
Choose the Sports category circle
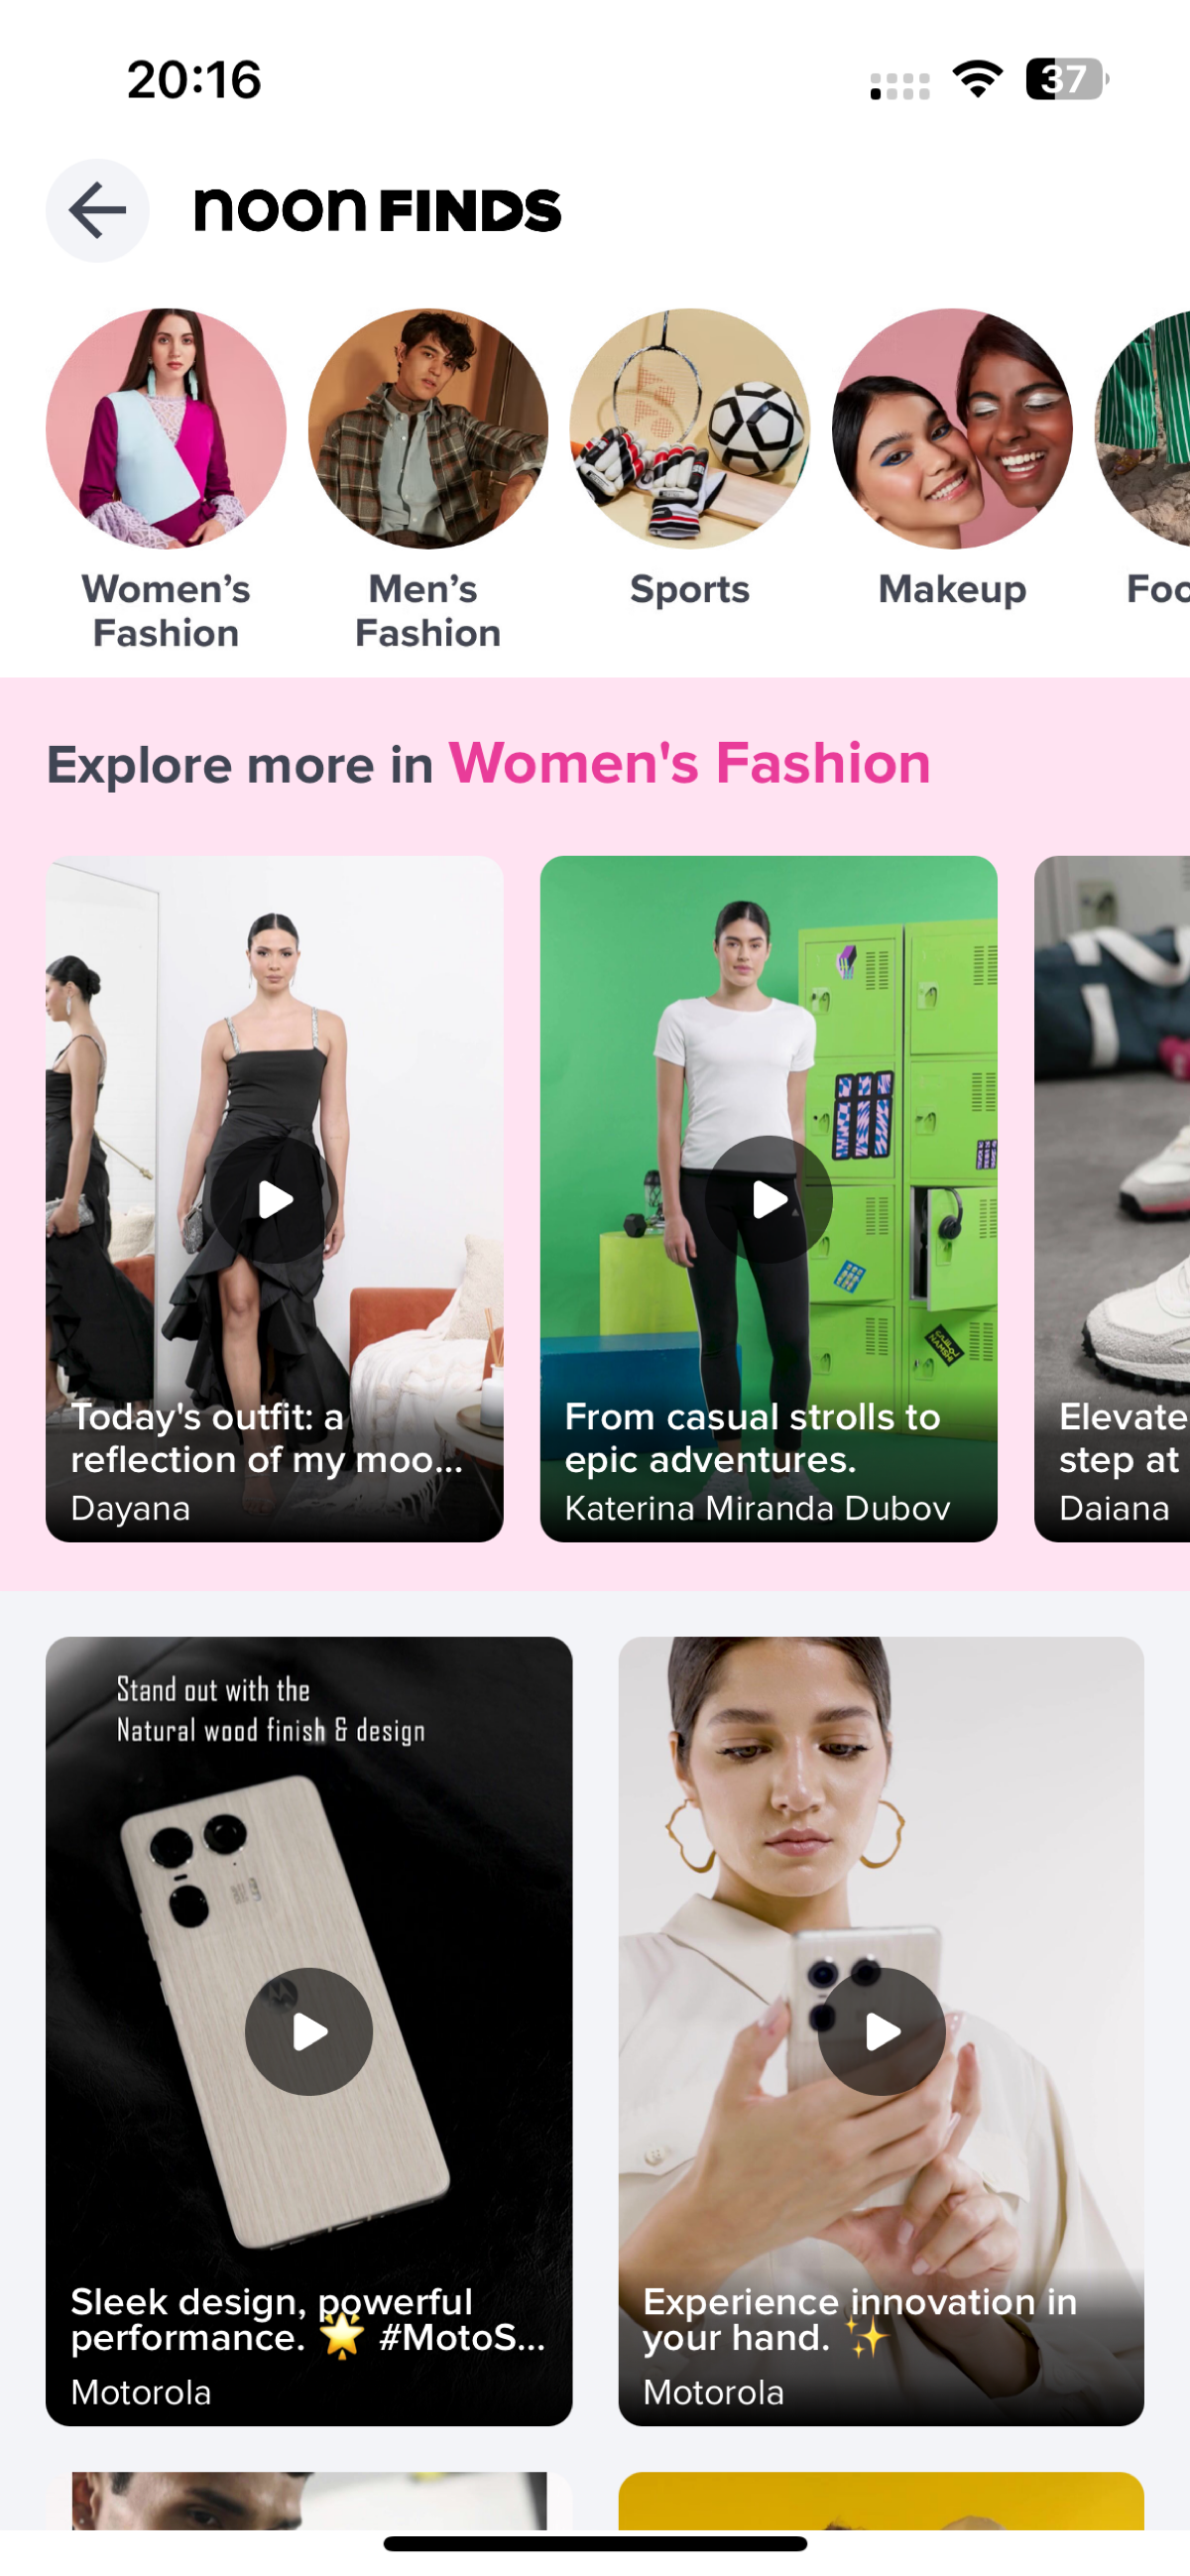(690, 428)
